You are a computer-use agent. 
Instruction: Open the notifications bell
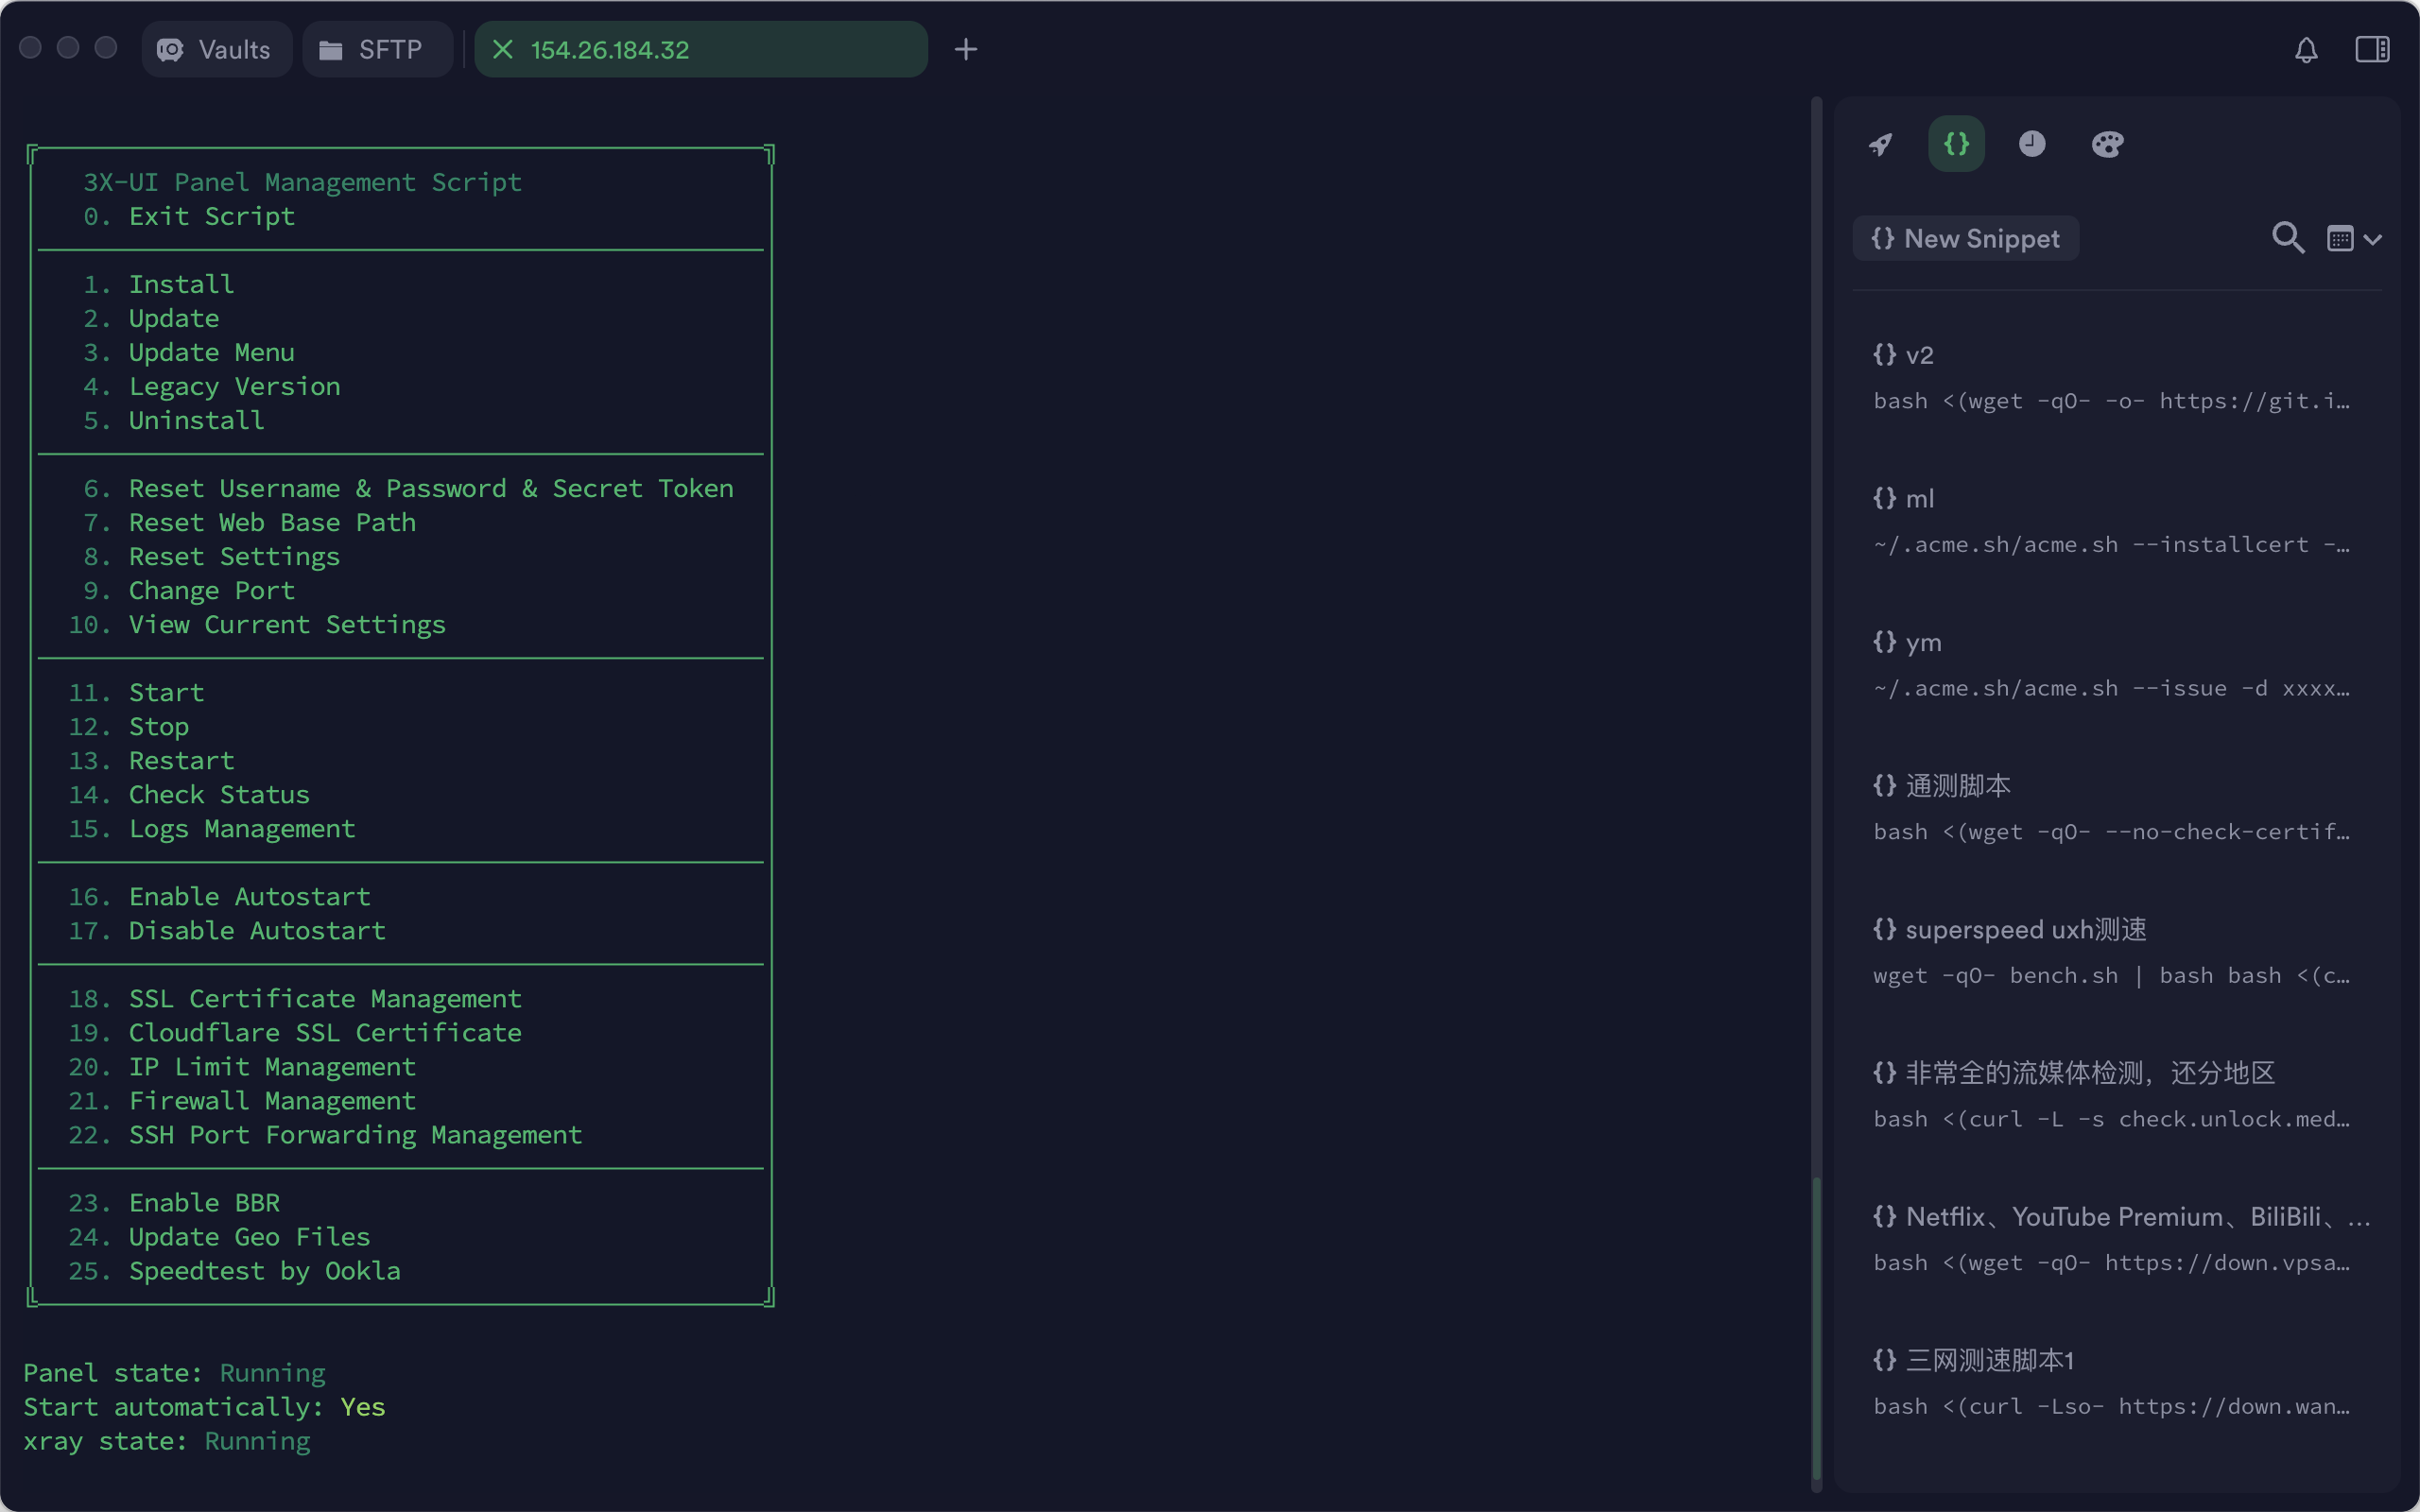[2305, 50]
